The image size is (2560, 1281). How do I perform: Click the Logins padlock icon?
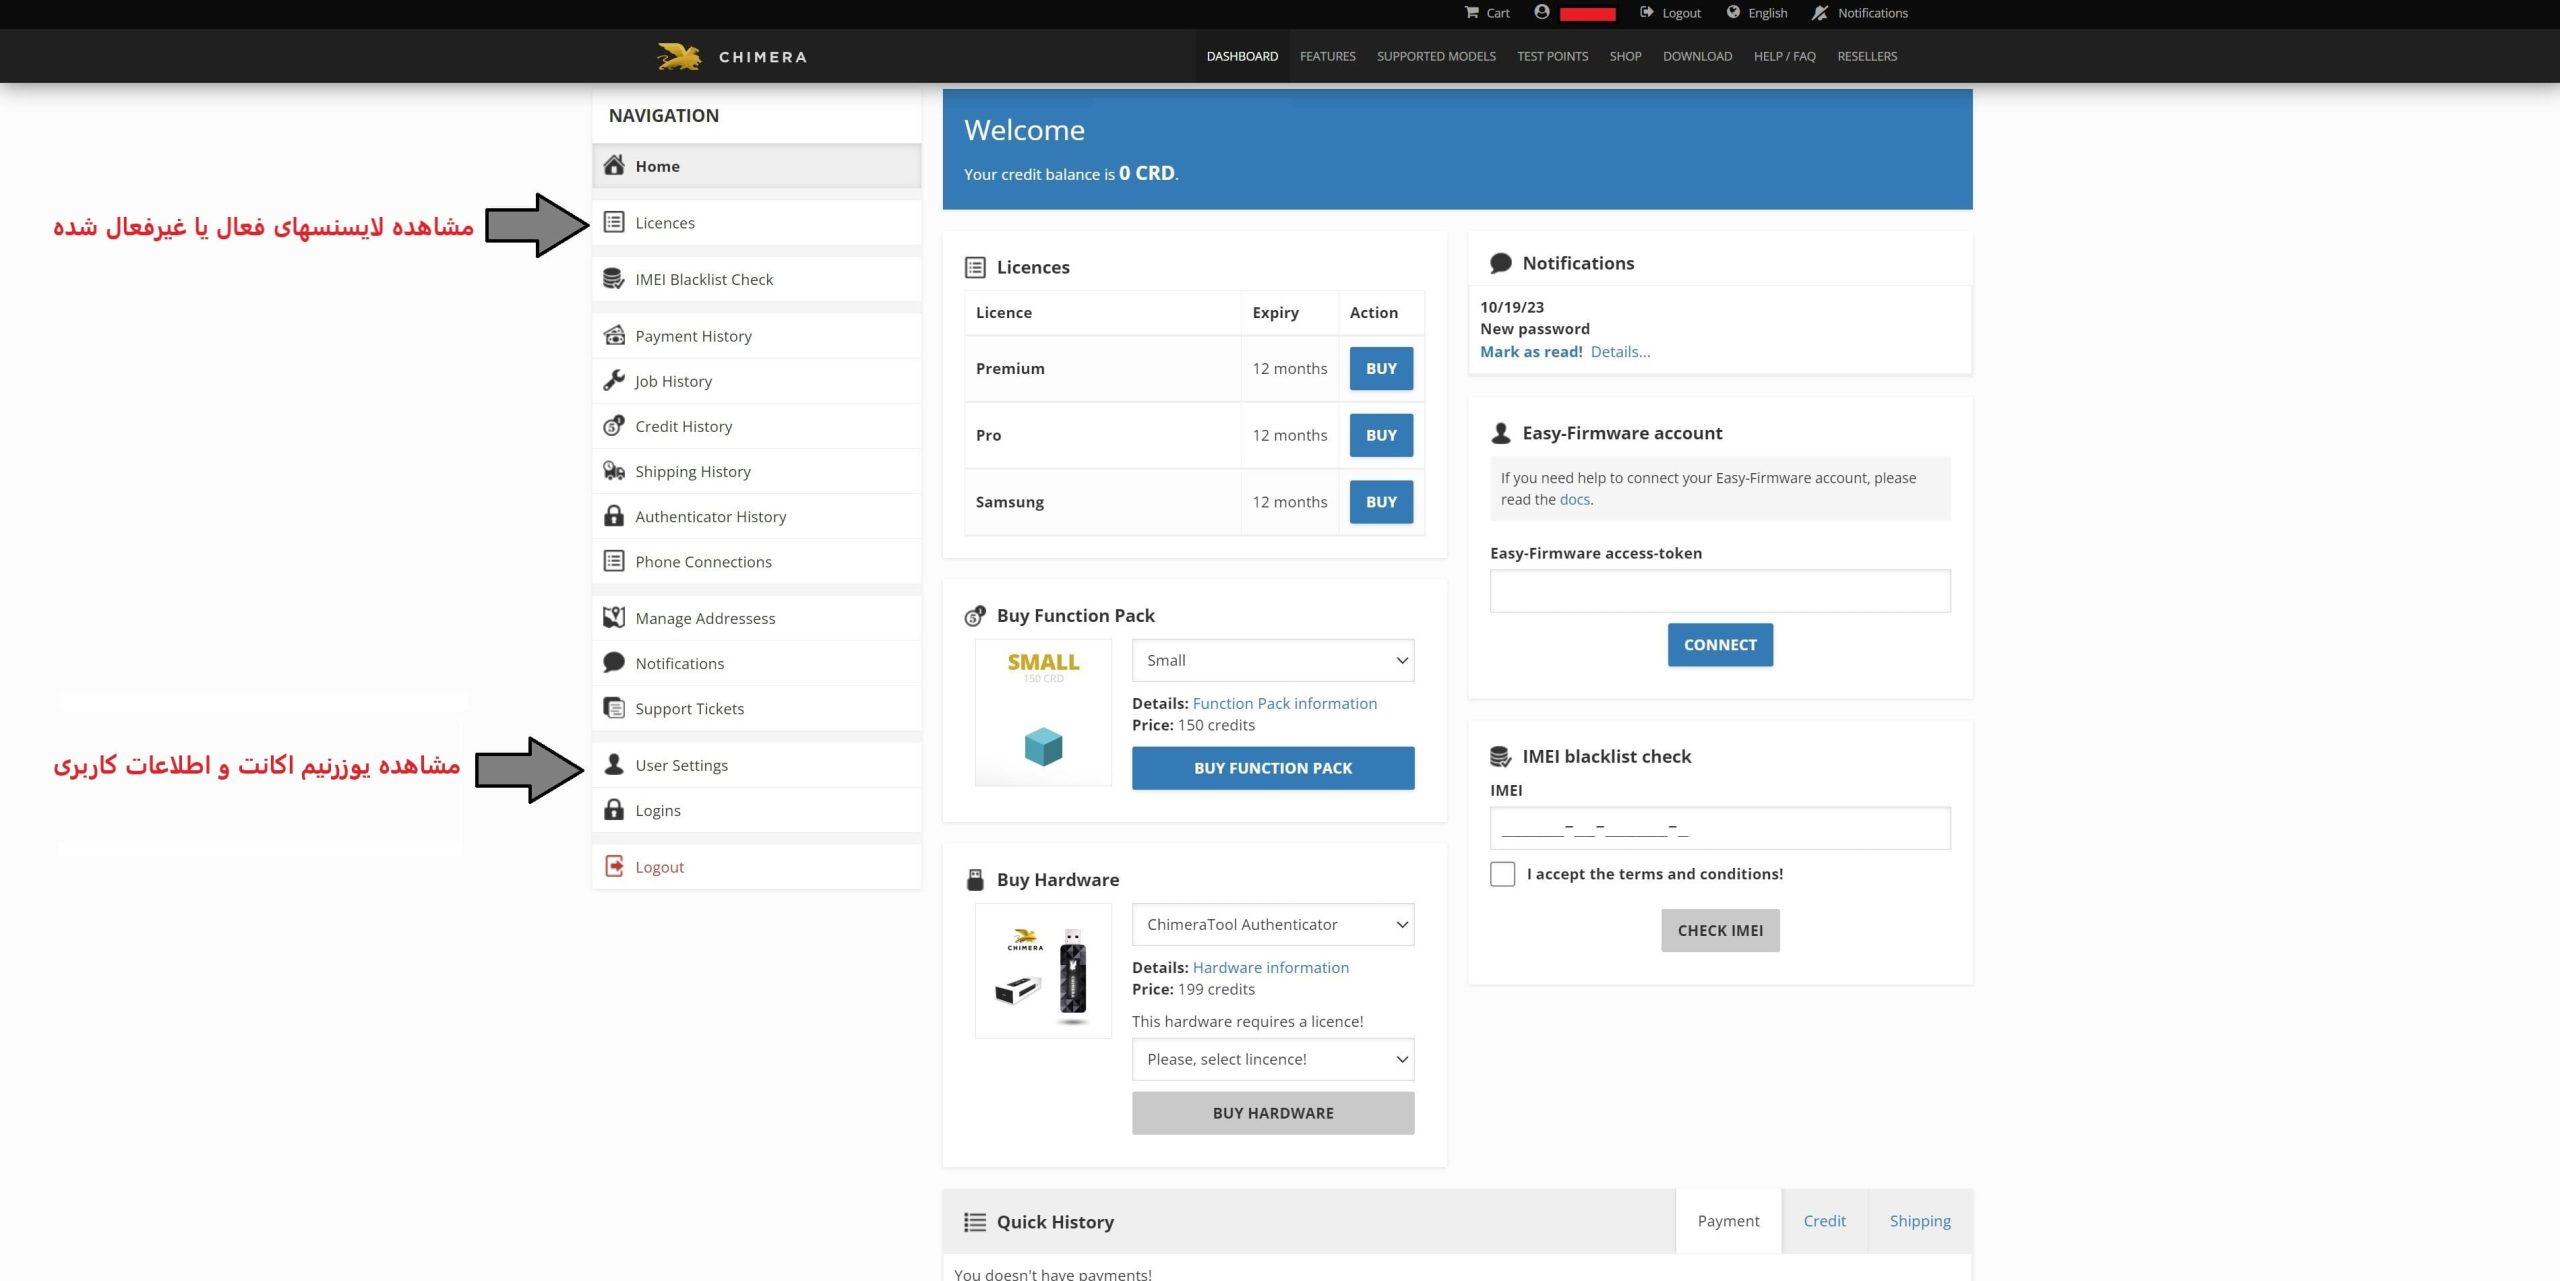(x=614, y=810)
